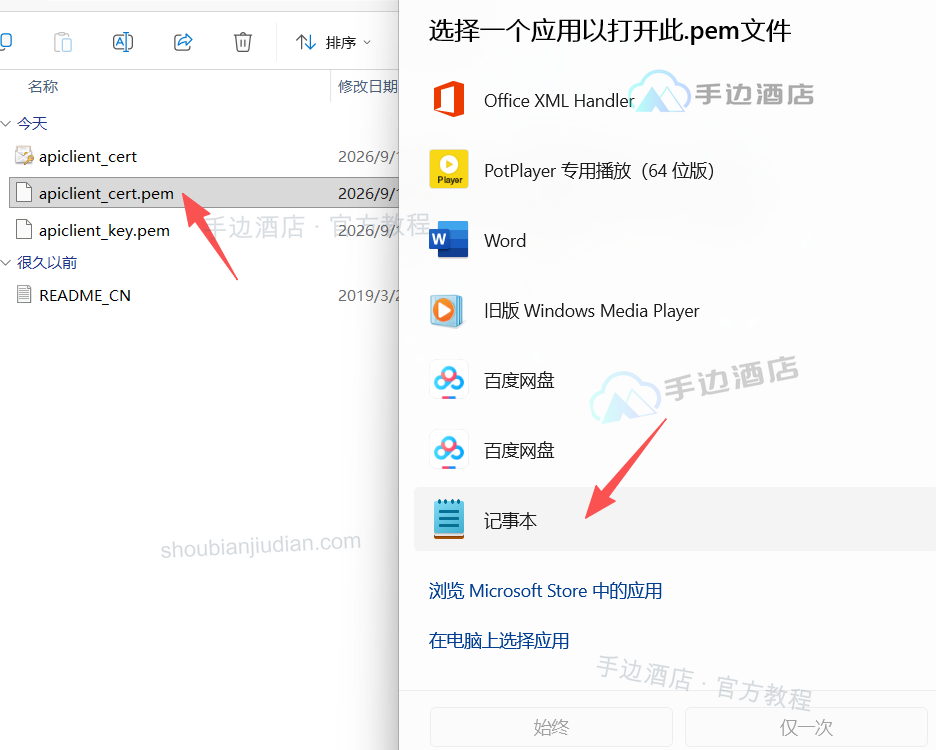Click the date cell of apiclient_key.pem

[x=368, y=230]
